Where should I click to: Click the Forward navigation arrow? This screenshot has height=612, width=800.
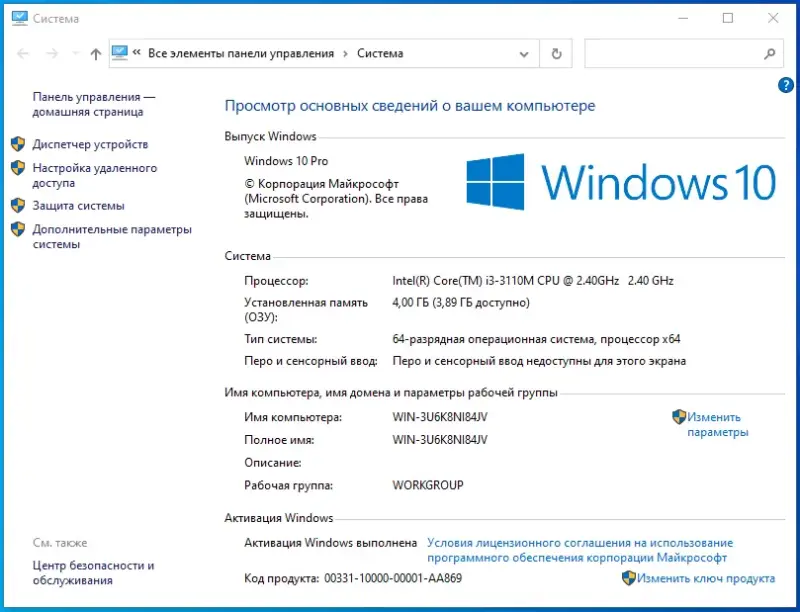pyautogui.click(x=52, y=54)
